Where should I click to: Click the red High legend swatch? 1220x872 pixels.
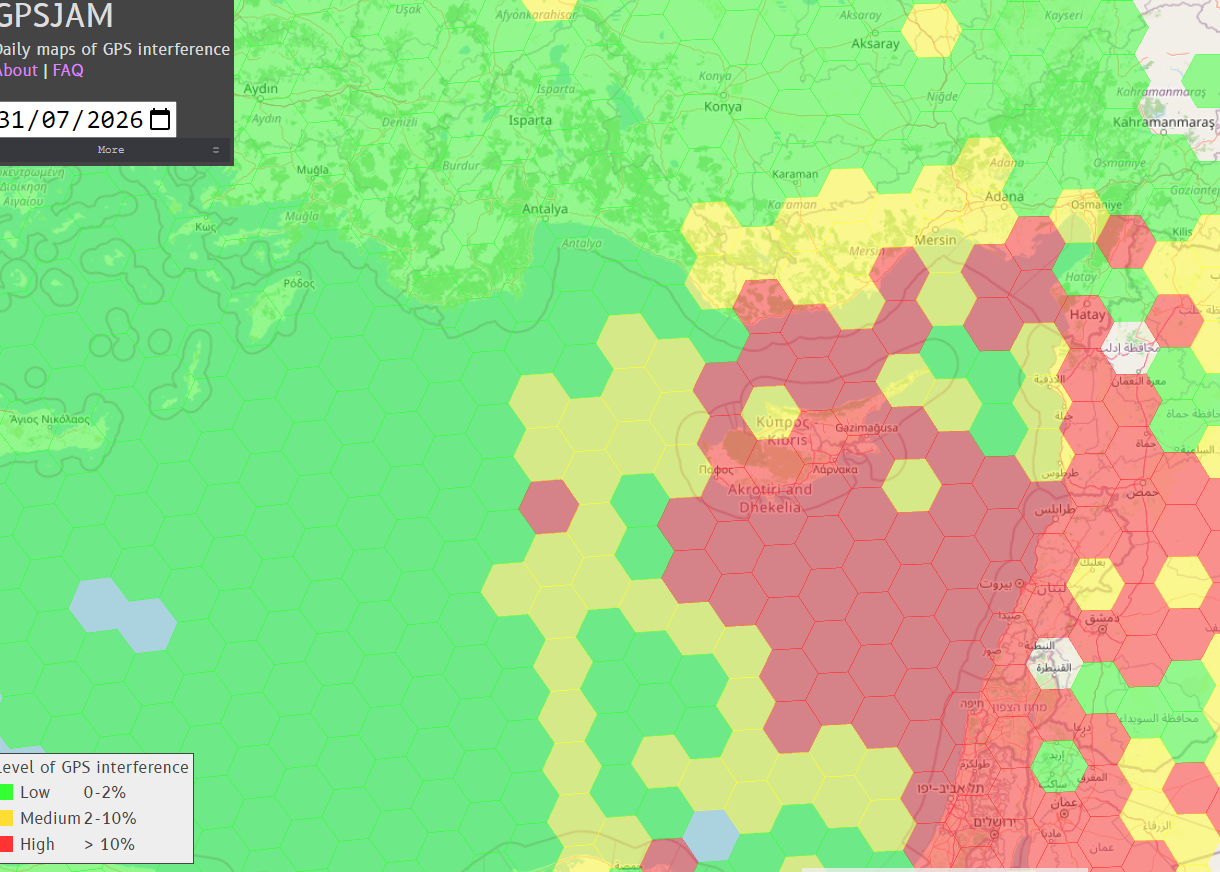pos(6,844)
